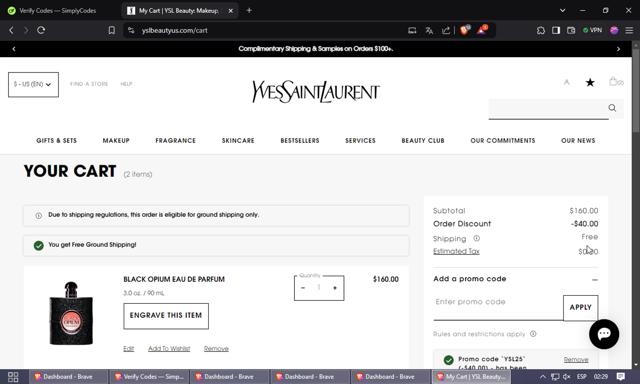Viewport: 640px width, 384px height.
Task: Remove Black Opium from the cart
Action: pos(216,348)
